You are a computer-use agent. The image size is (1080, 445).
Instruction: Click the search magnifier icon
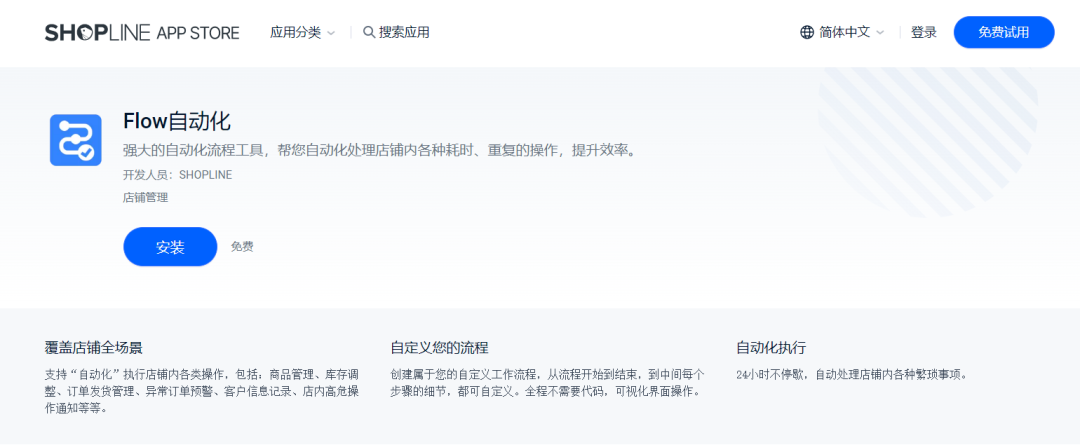[368, 32]
